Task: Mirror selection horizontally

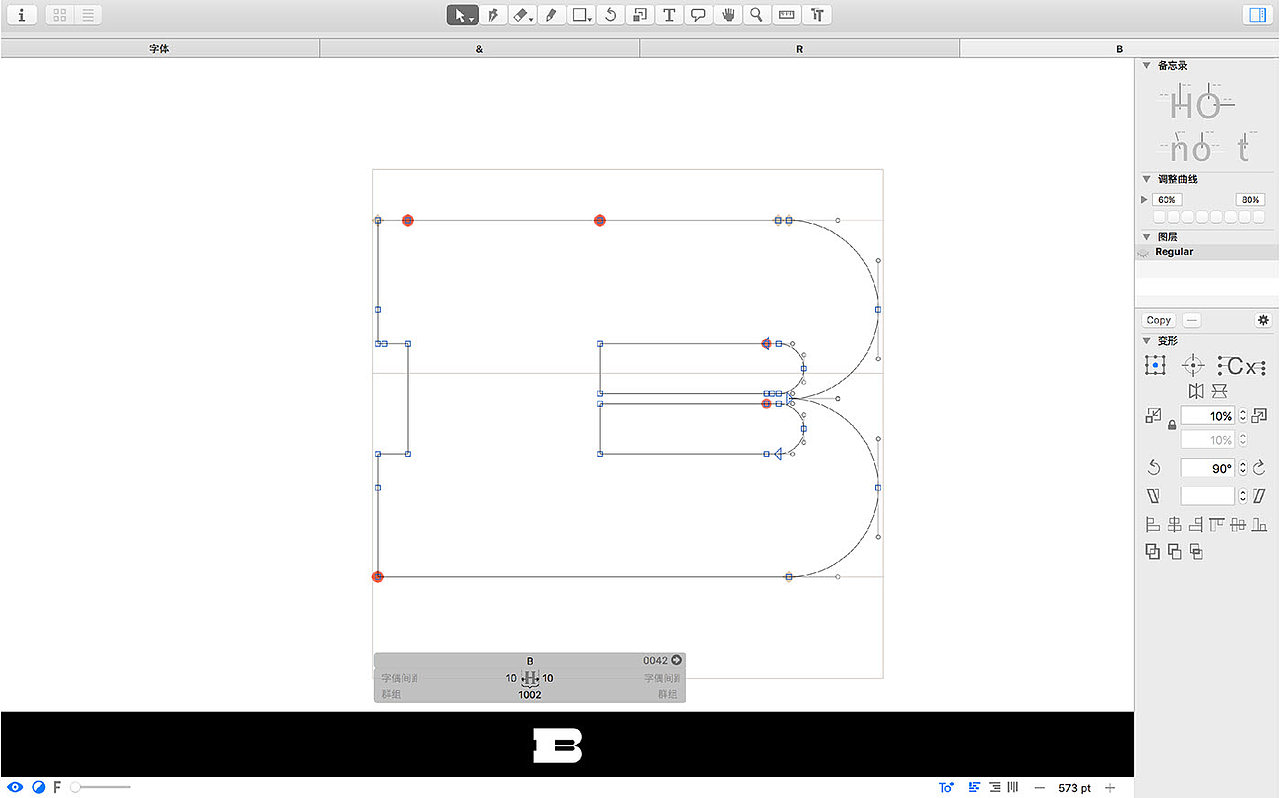Action: click(x=1196, y=391)
